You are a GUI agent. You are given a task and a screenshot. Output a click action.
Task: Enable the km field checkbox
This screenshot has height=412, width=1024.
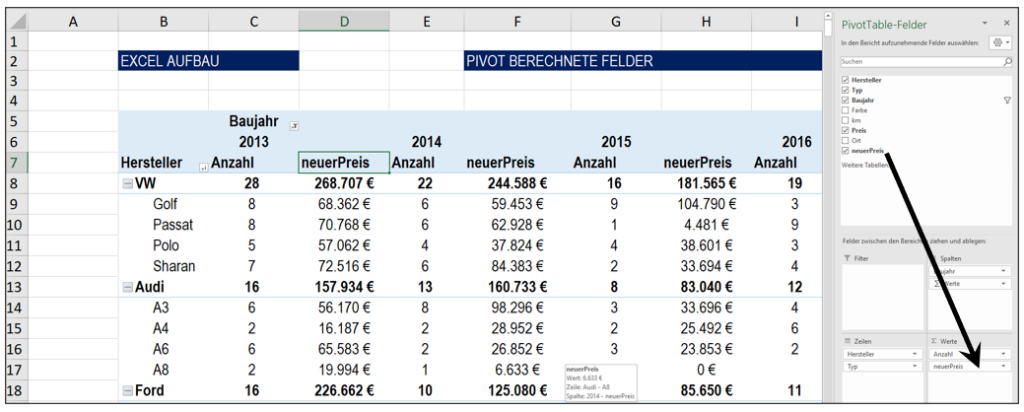click(x=846, y=120)
